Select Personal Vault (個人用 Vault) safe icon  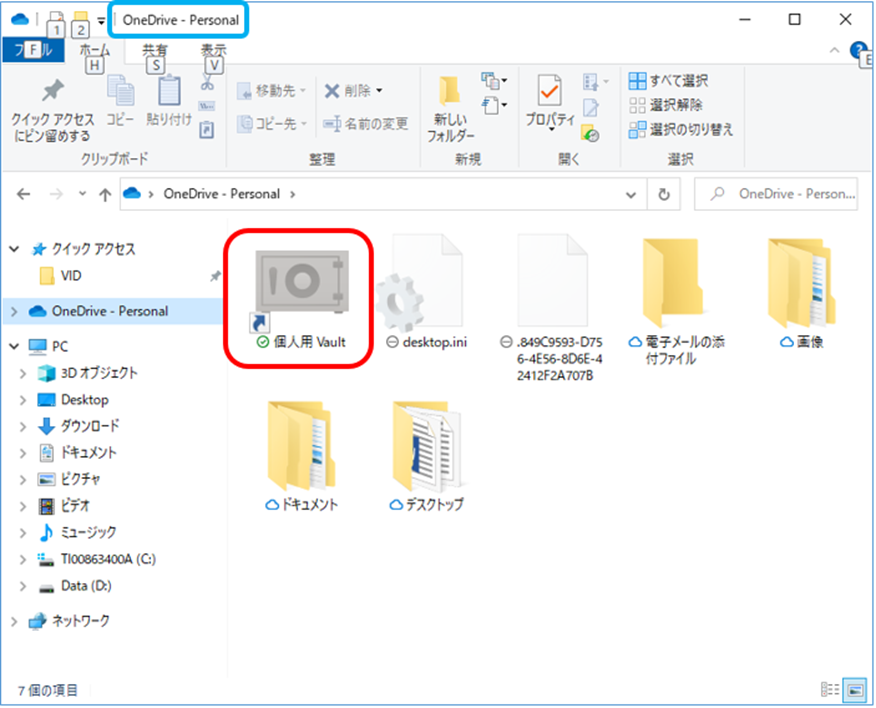click(x=302, y=282)
